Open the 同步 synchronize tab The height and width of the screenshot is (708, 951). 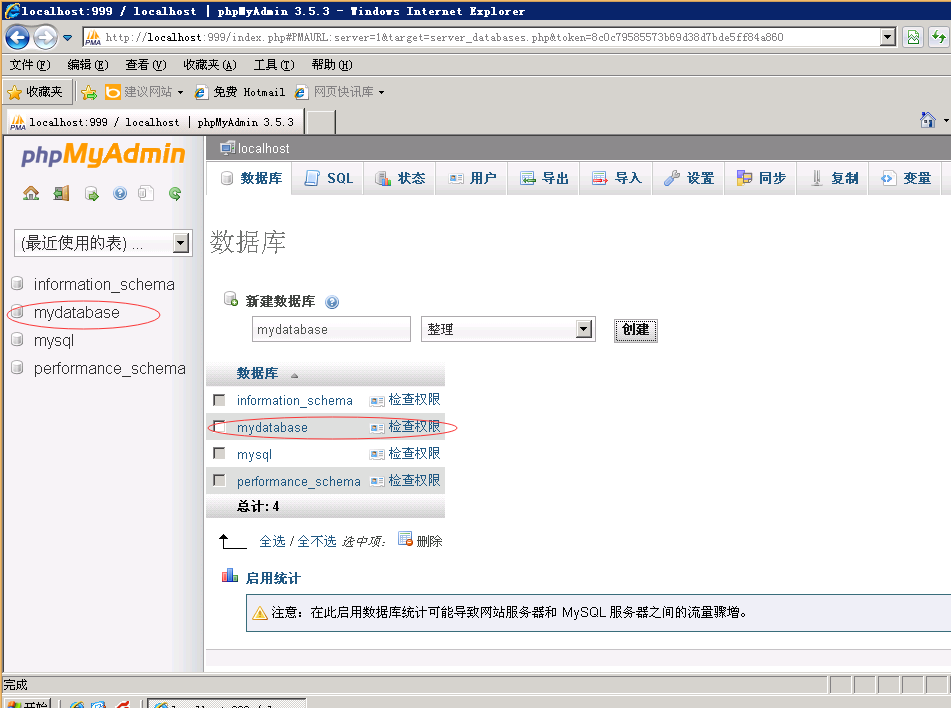pos(761,178)
